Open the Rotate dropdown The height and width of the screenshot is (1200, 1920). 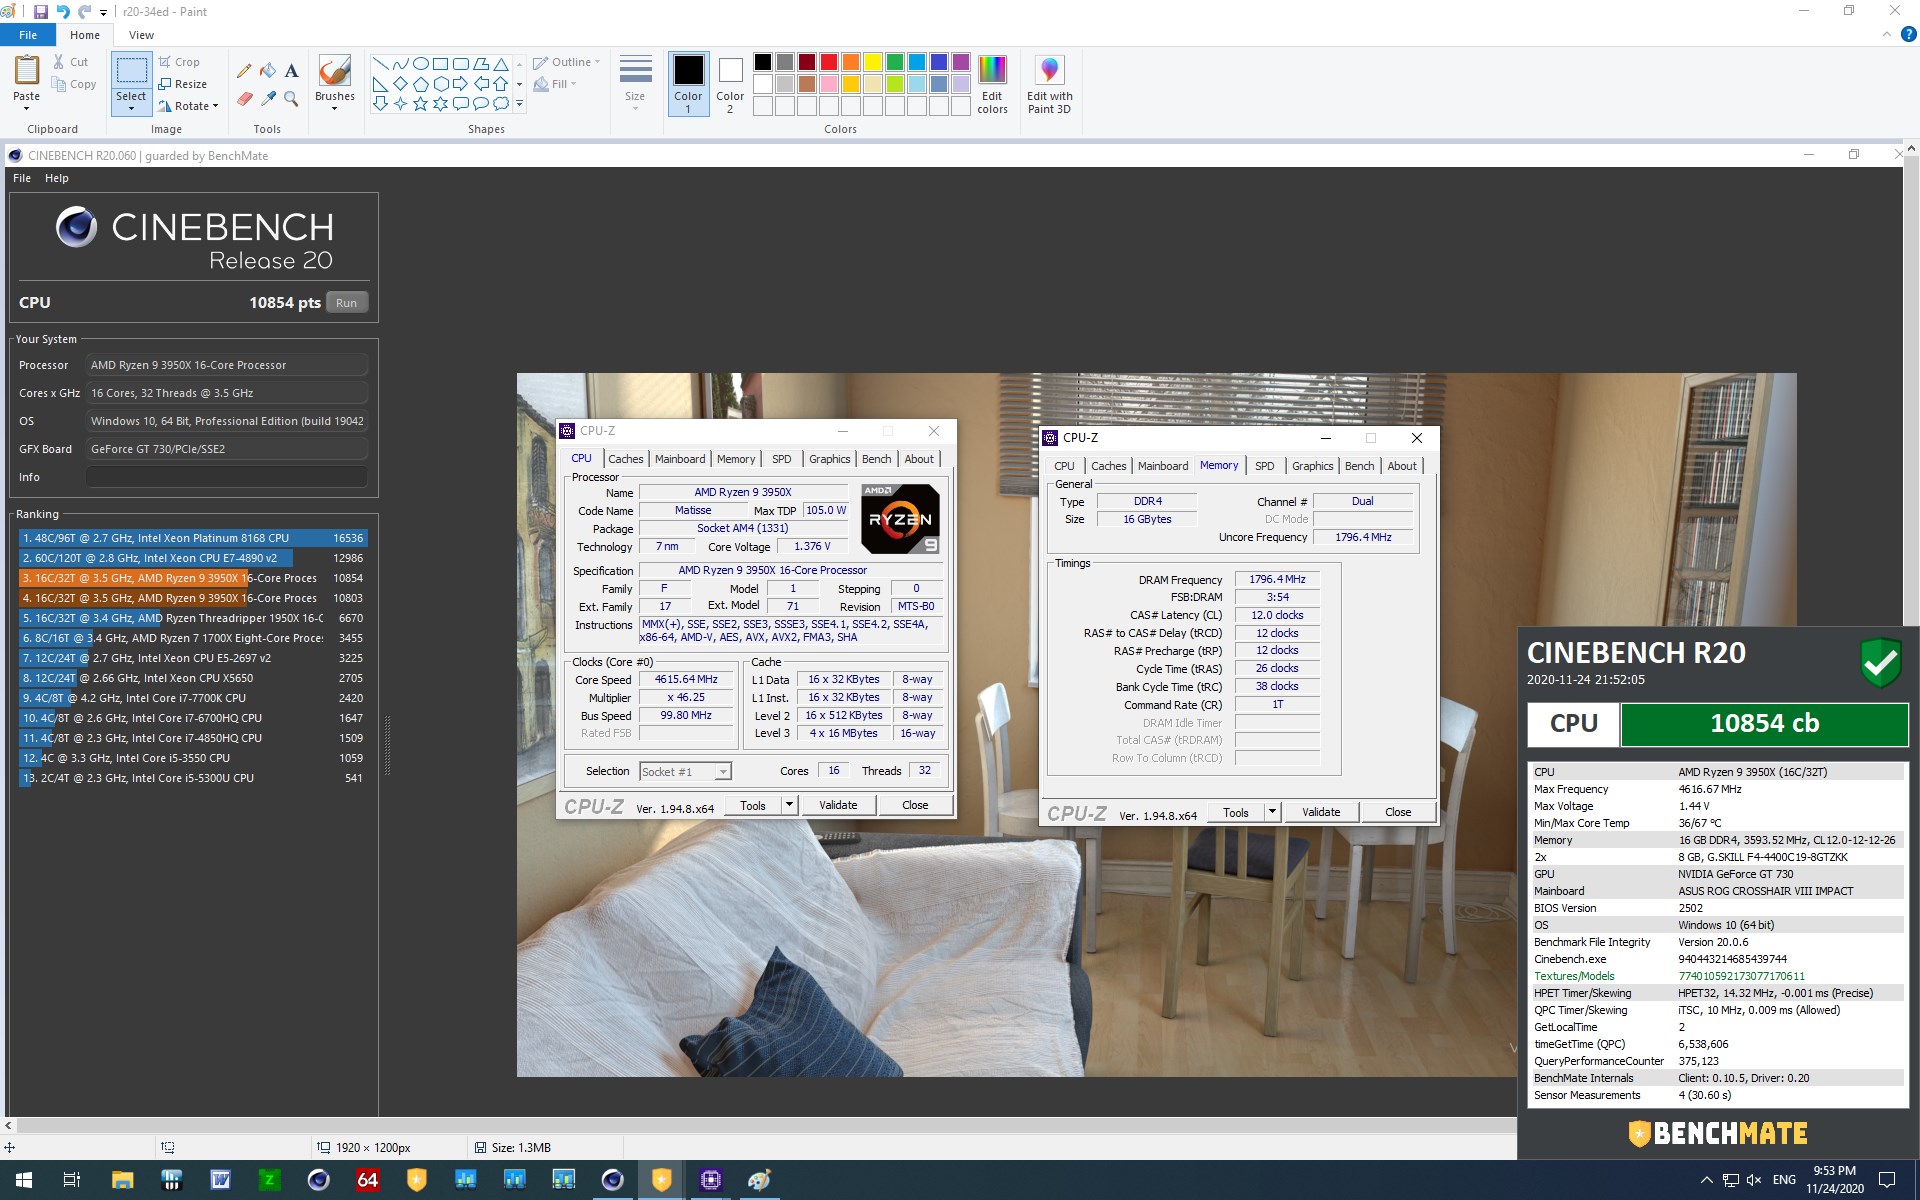point(188,106)
